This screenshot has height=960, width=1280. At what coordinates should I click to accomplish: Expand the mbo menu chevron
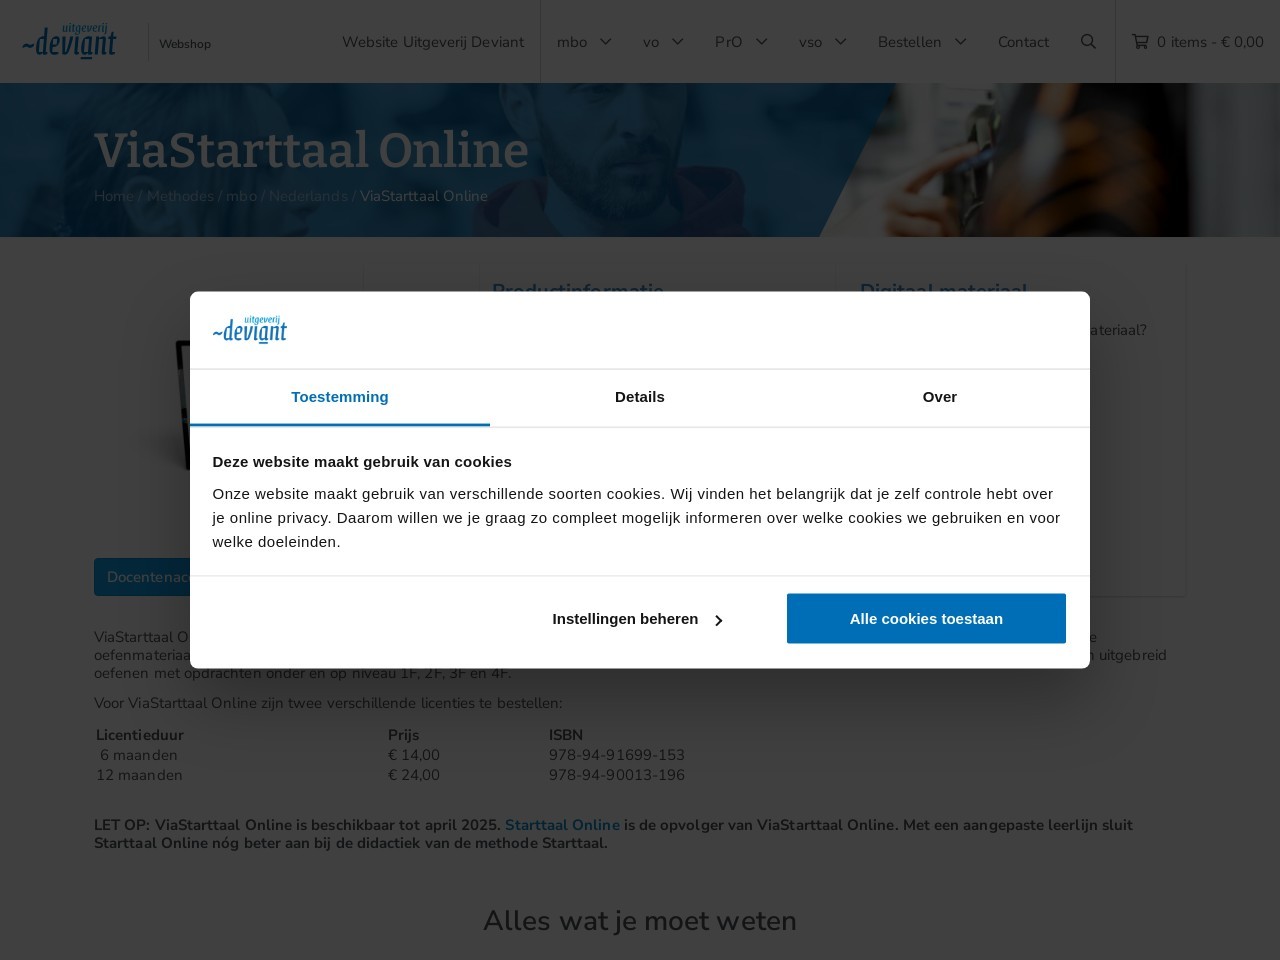605,41
